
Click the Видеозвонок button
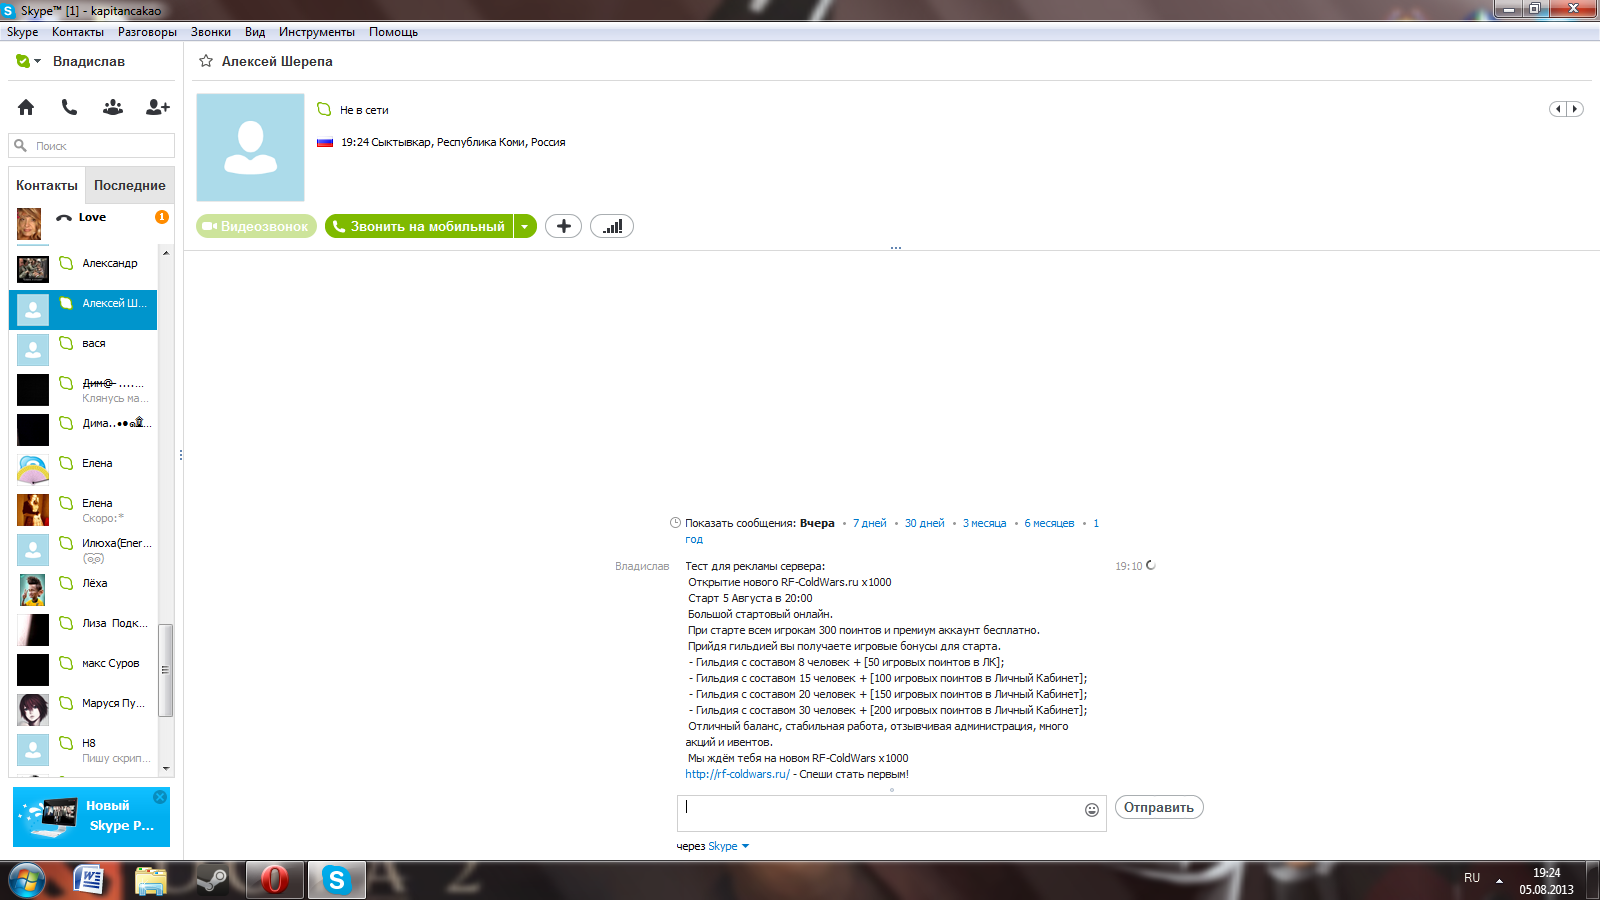pos(256,226)
